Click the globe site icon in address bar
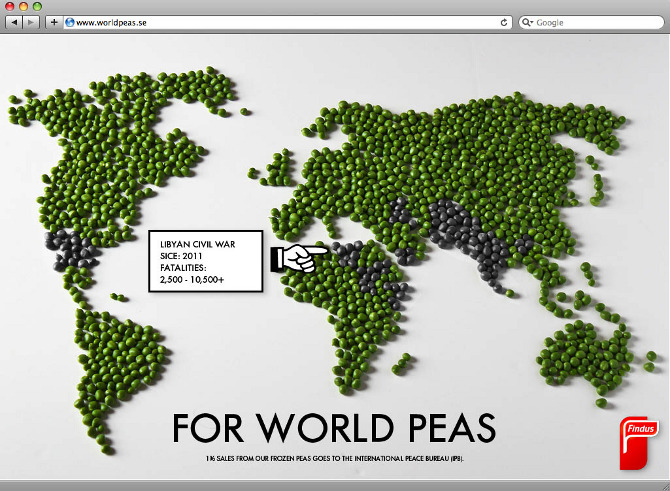The height and width of the screenshot is (491, 670). coord(69,22)
